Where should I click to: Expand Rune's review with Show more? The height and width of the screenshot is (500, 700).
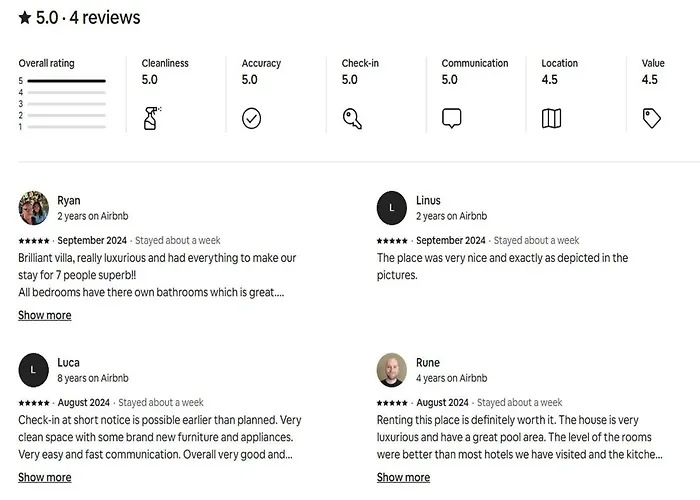(x=403, y=477)
